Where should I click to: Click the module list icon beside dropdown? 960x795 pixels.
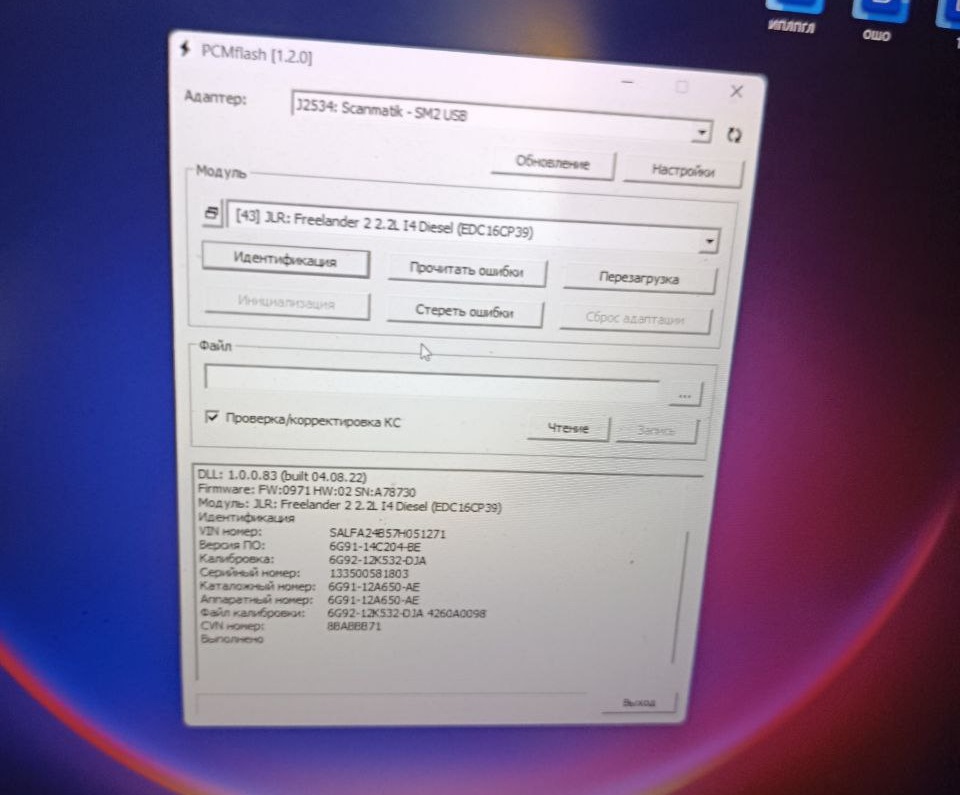click(212, 213)
